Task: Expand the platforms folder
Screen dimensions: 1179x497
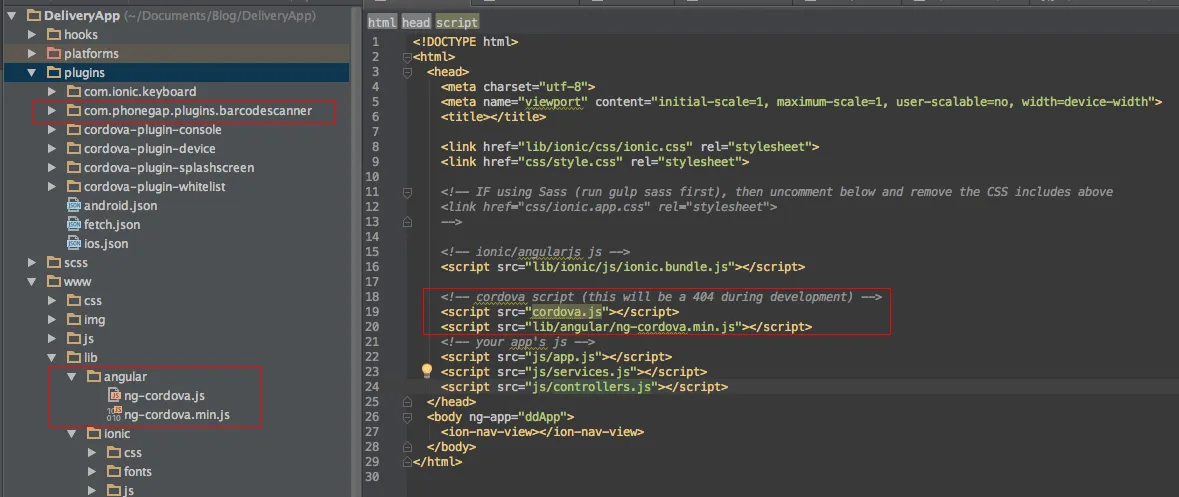Action: point(32,54)
